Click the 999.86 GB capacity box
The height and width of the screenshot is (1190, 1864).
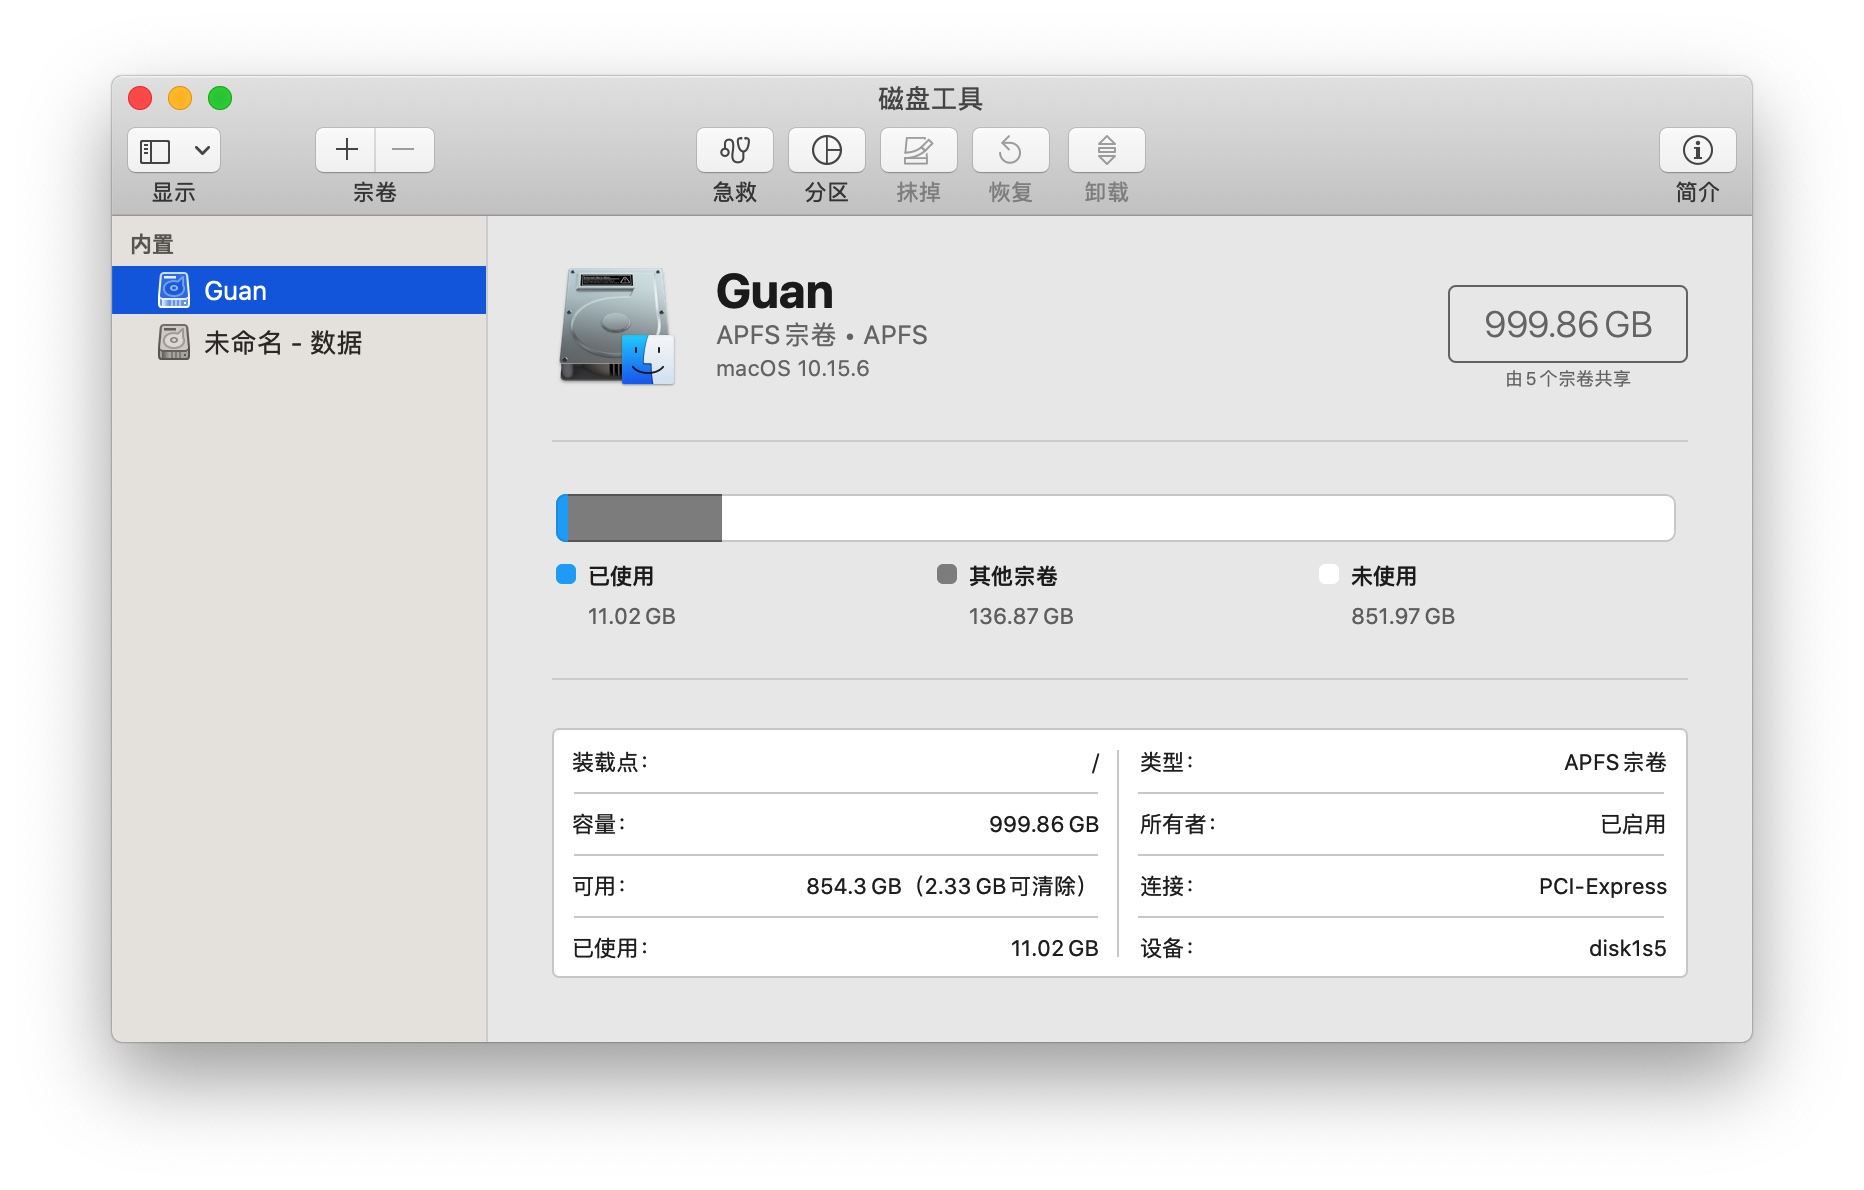pos(1567,324)
